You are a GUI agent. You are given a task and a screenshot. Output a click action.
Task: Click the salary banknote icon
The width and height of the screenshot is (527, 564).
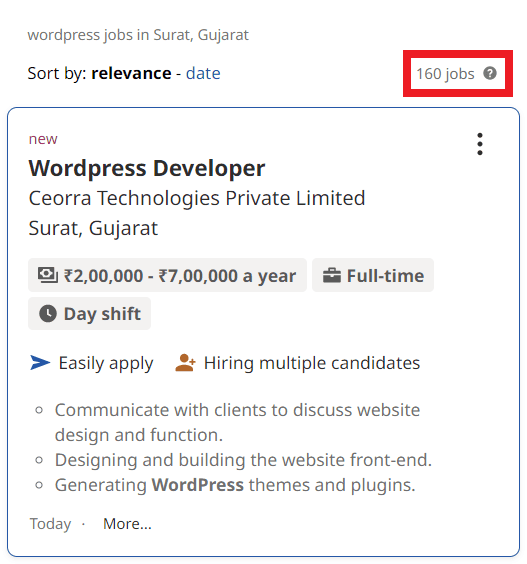coord(47,275)
